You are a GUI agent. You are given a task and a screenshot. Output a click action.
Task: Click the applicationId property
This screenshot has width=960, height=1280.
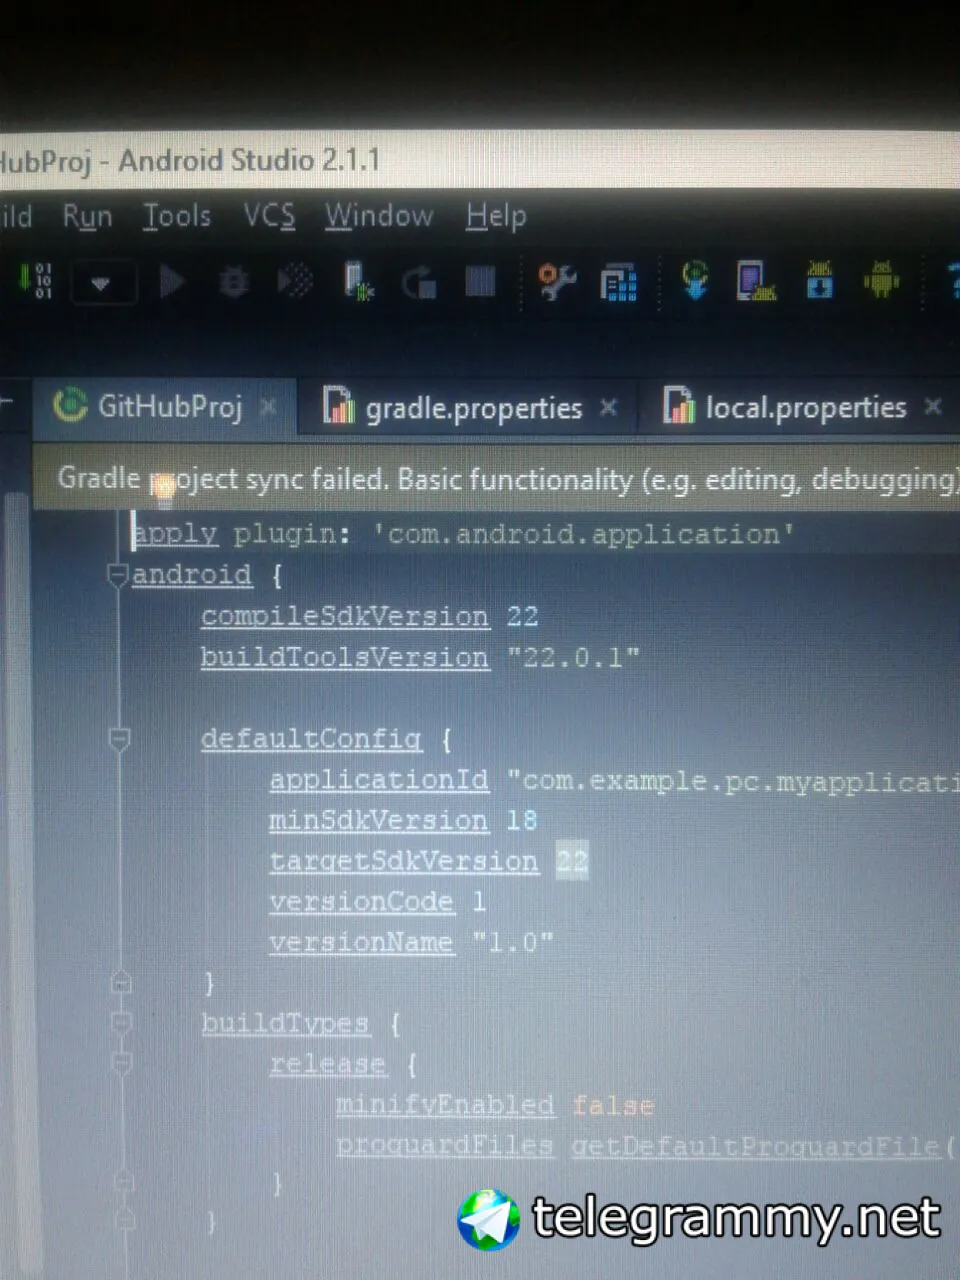click(379, 780)
